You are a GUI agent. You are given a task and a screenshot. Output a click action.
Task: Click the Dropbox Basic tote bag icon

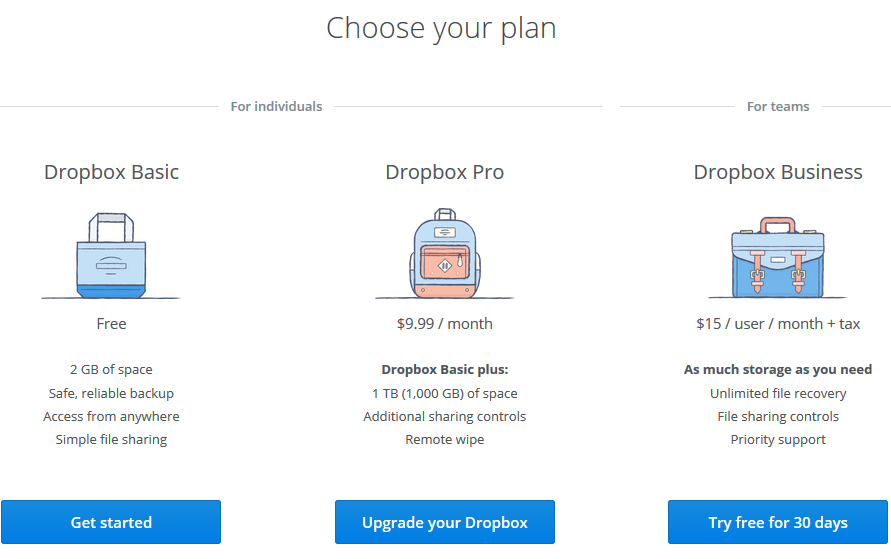tap(111, 256)
